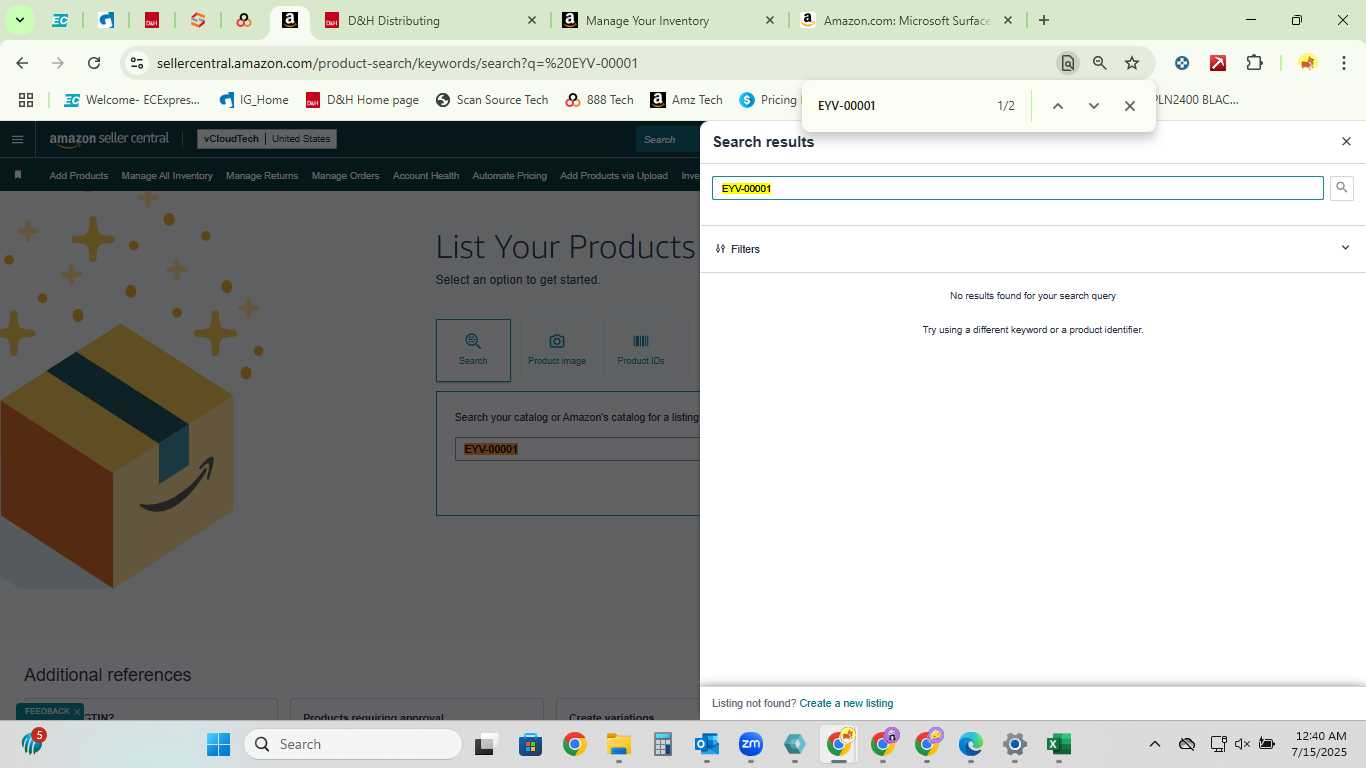The width and height of the screenshot is (1366, 768).
Task: Open the Amz Tech bookmark
Action: click(686, 100)
